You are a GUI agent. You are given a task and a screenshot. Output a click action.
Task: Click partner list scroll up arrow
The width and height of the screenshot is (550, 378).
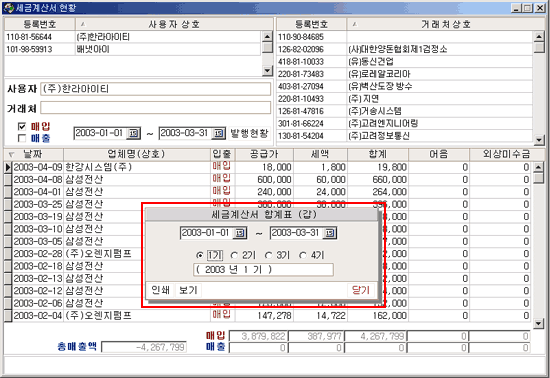click(x=539, y=36)
